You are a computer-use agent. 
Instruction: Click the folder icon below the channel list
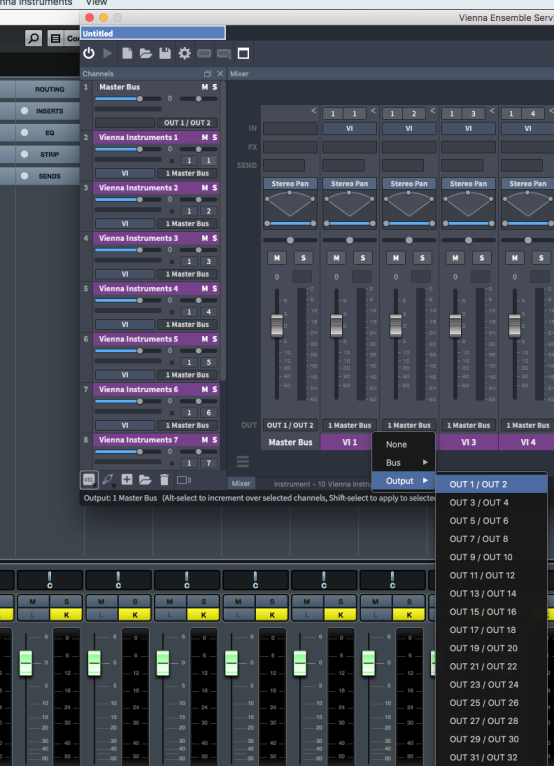(145, 480)
